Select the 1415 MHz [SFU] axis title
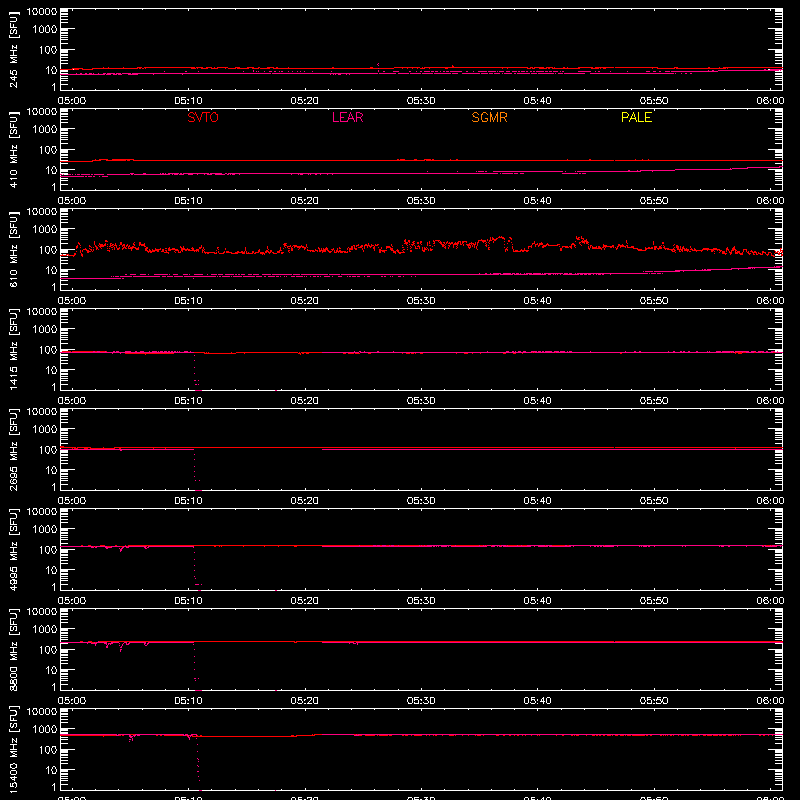This screenshot has height=800, width=800. click(x=13, y=349)
